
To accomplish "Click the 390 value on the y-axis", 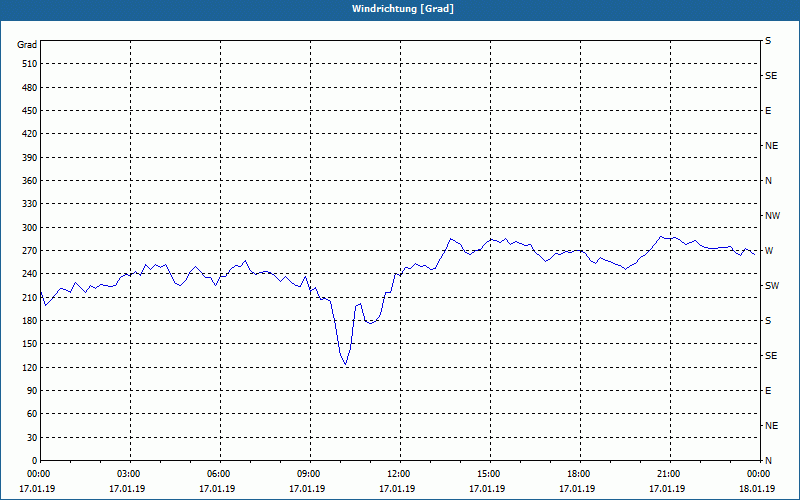I will (29, 158).
